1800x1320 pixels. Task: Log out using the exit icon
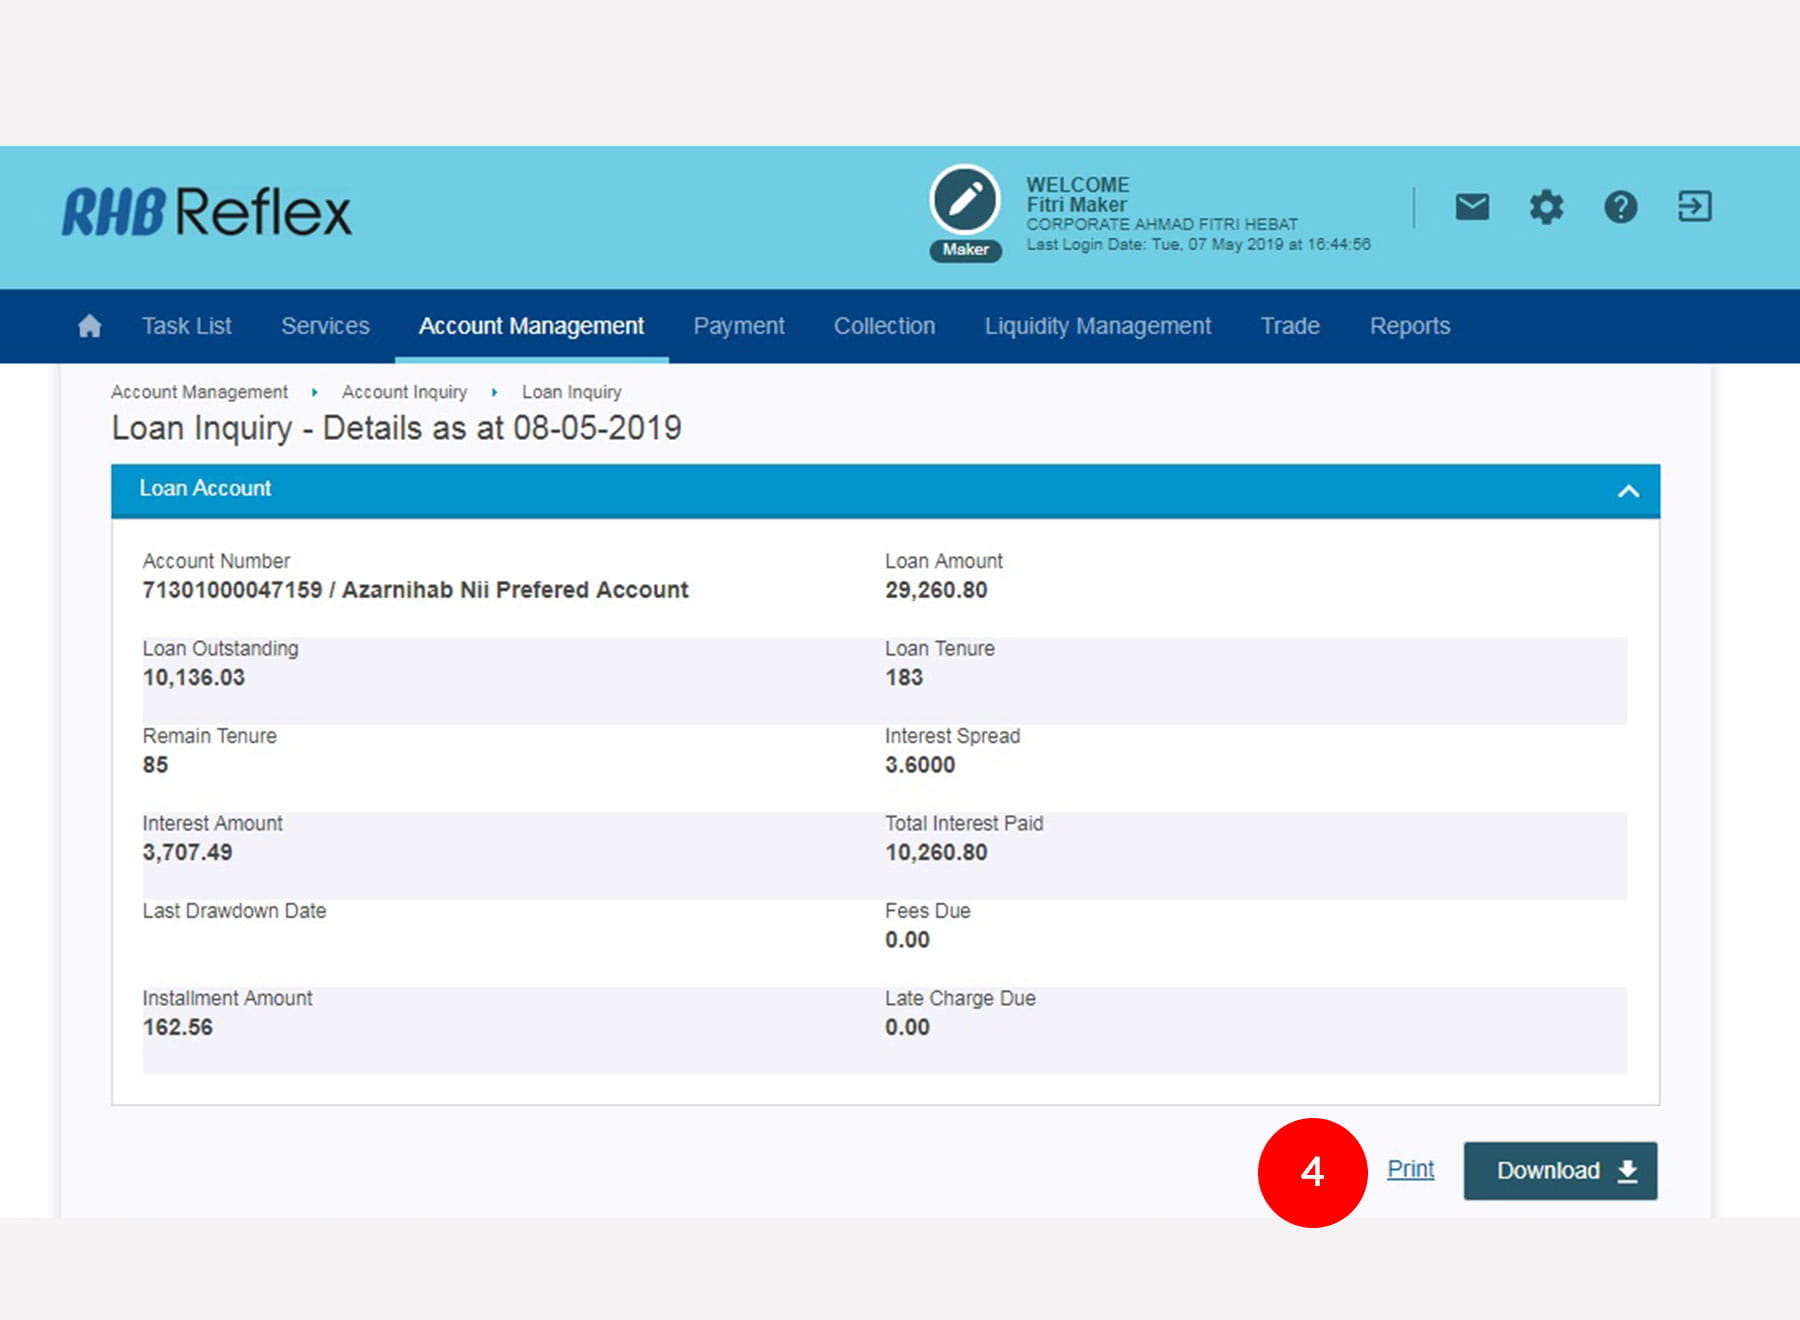1694,207
